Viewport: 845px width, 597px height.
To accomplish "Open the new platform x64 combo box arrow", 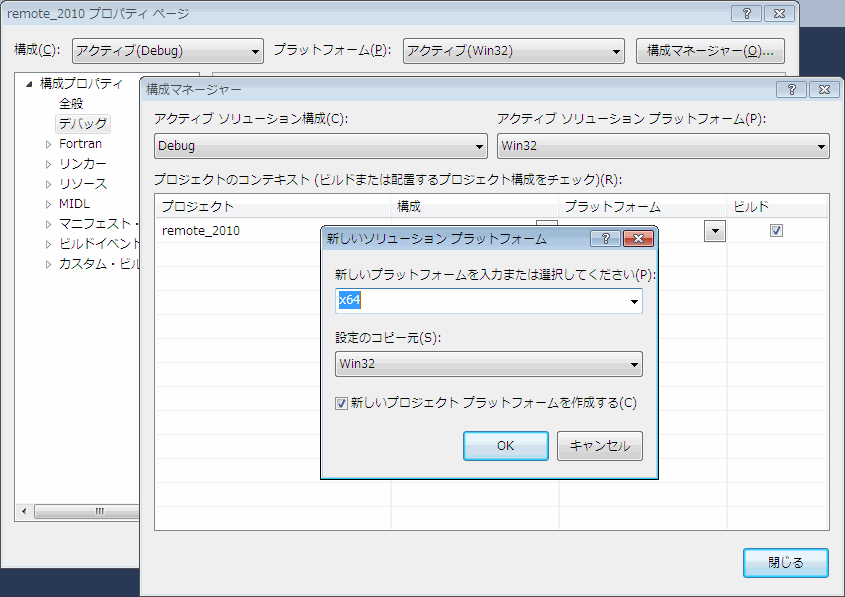I will (634, 301).
